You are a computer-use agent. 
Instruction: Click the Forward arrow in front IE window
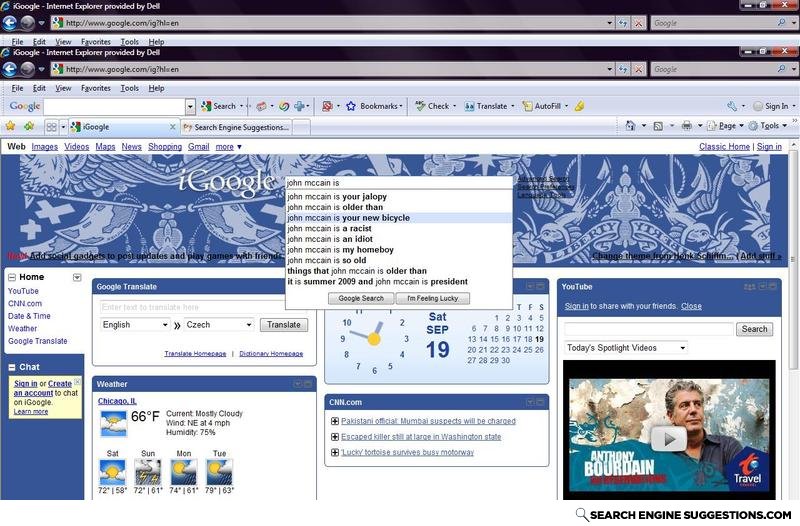tap(28, 69)
